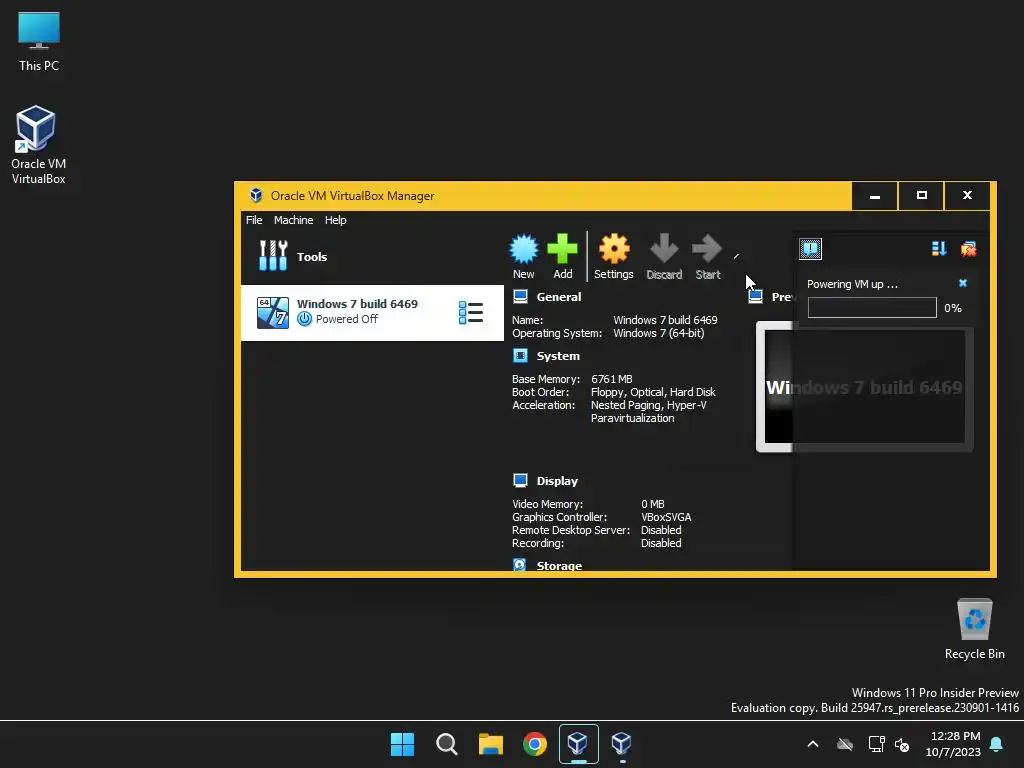Click the Storage section disk icon
Viewport: 1024px width, 768px height.
tap(520, 565)
